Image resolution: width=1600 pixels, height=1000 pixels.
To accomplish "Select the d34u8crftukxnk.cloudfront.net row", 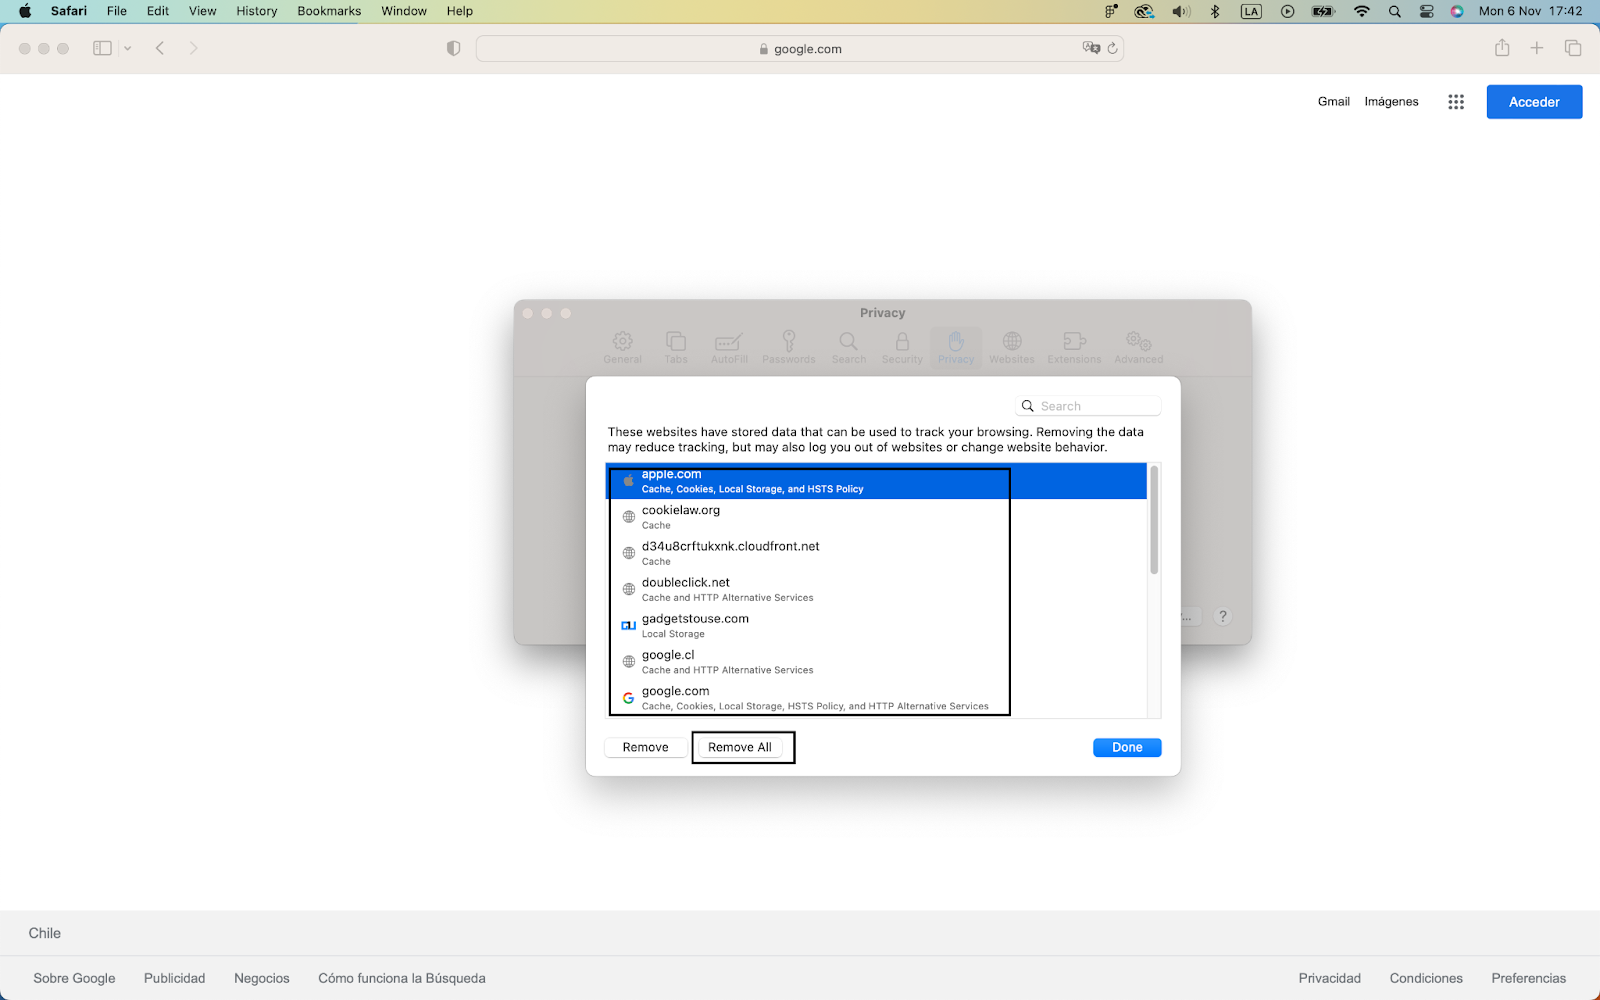I will coord(876,553).
